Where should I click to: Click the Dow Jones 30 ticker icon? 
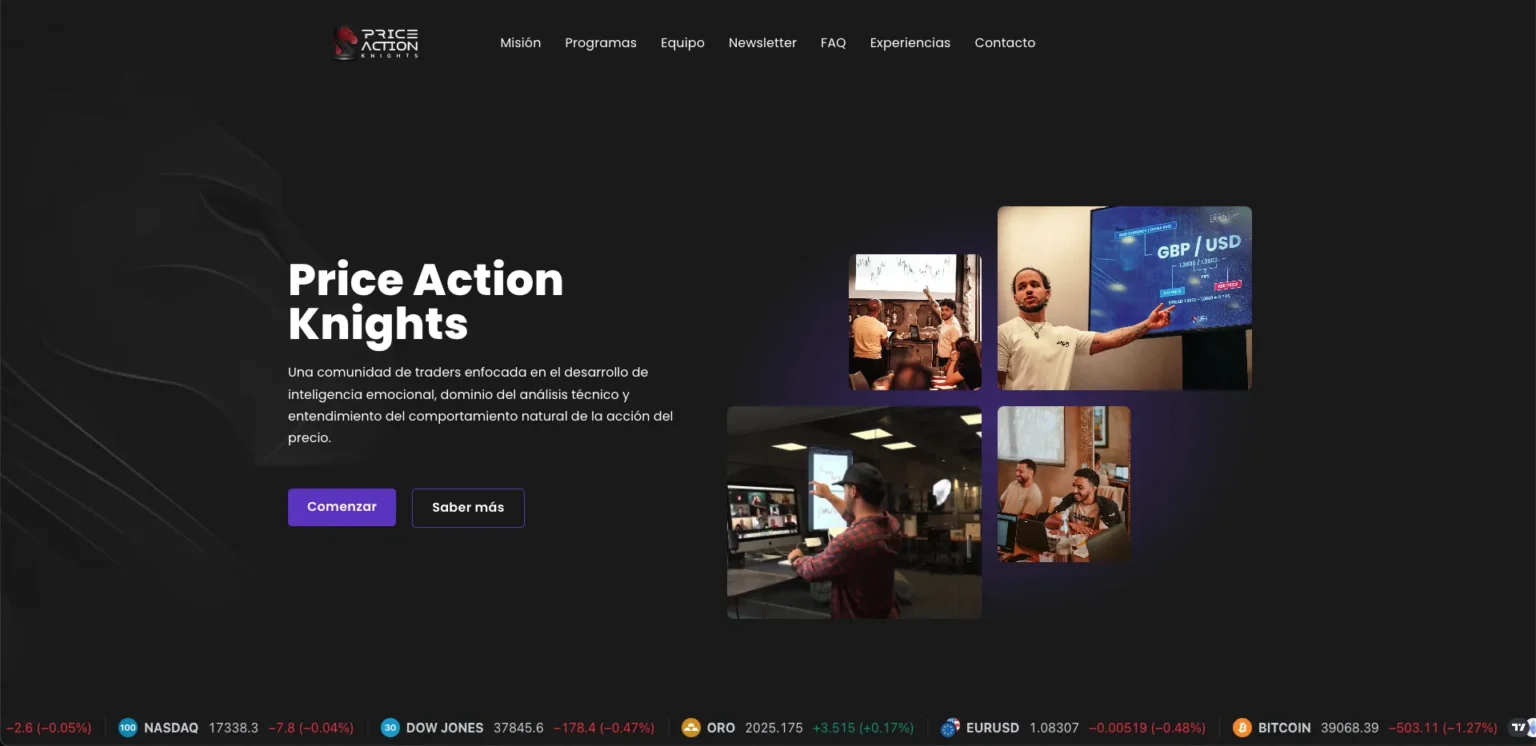point(390,728)
